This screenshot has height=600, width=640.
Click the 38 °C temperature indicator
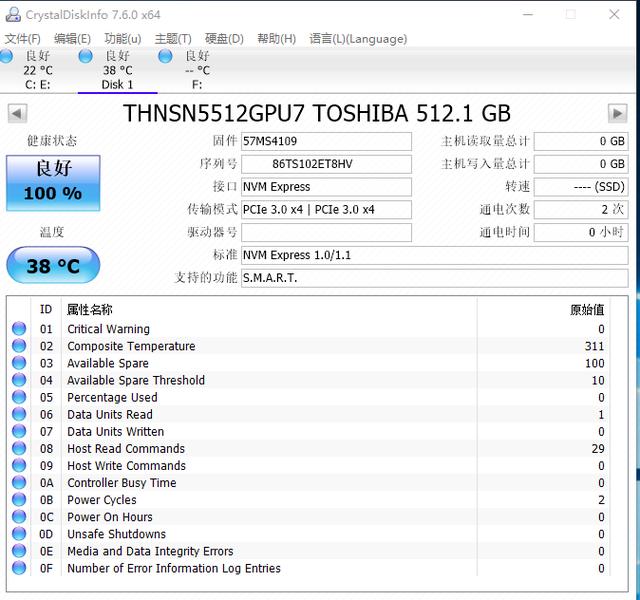pyautogui.click(x=53, y=266)
